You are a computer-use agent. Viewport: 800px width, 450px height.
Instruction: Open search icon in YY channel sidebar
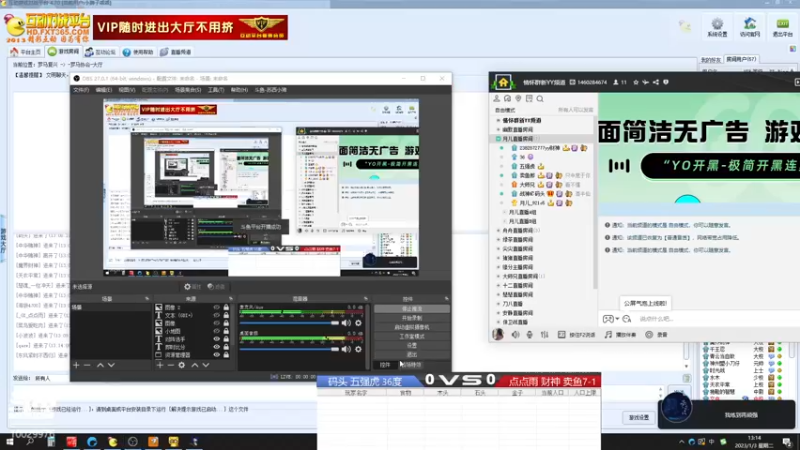[540, 98]
